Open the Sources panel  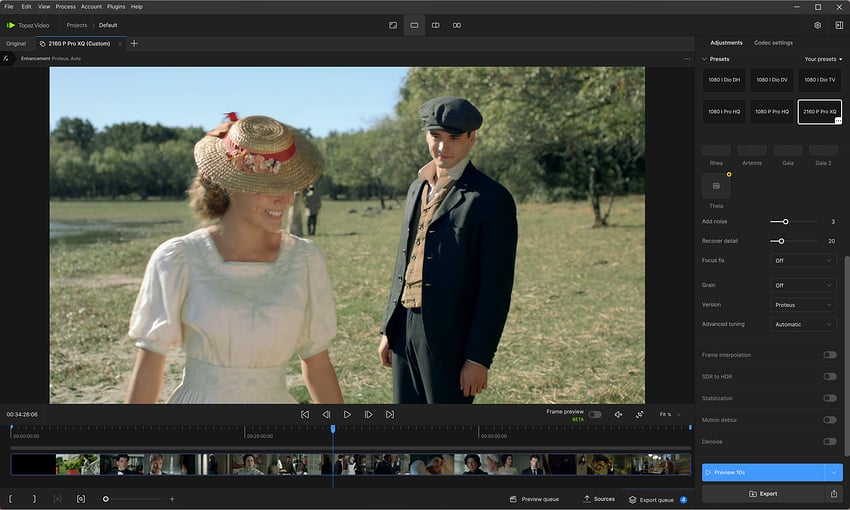pyautogui.click(x=599, y=499)
